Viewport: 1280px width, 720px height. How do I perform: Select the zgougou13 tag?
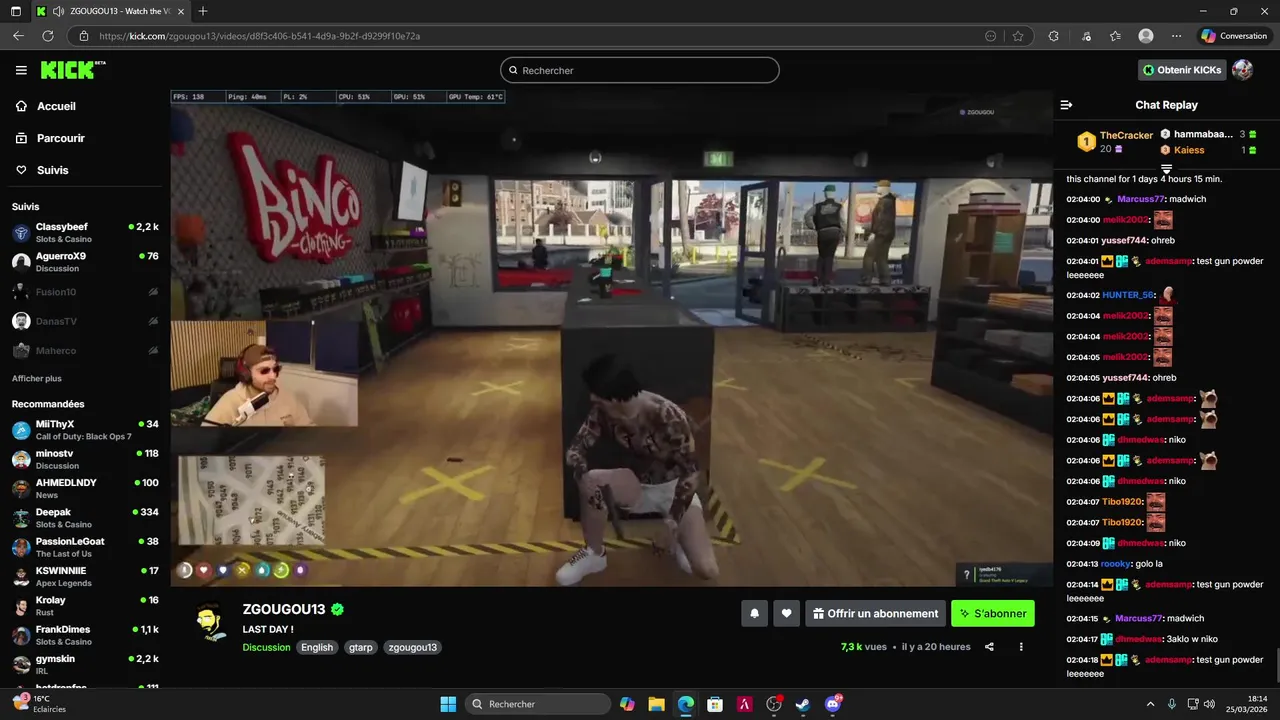coord(413,647)
